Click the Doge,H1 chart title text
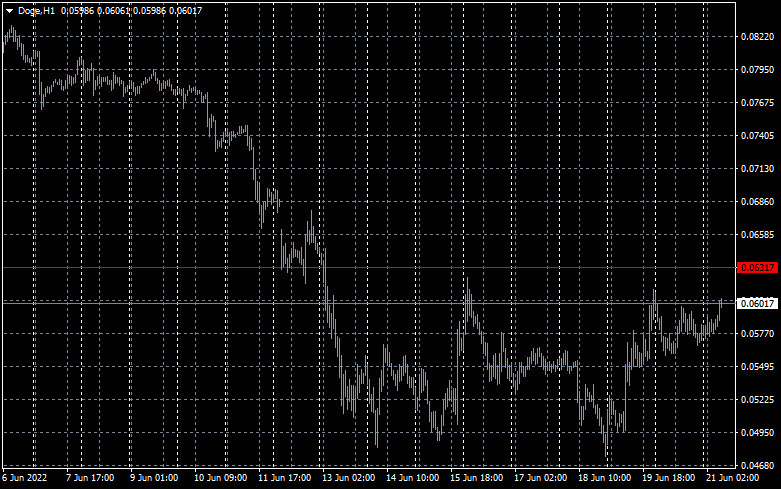The image size is (781, 489). [x=36, y=11]
